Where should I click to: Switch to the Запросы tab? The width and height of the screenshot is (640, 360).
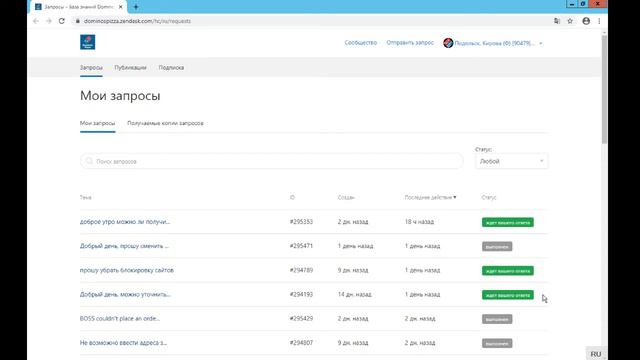tap(91, 68)
